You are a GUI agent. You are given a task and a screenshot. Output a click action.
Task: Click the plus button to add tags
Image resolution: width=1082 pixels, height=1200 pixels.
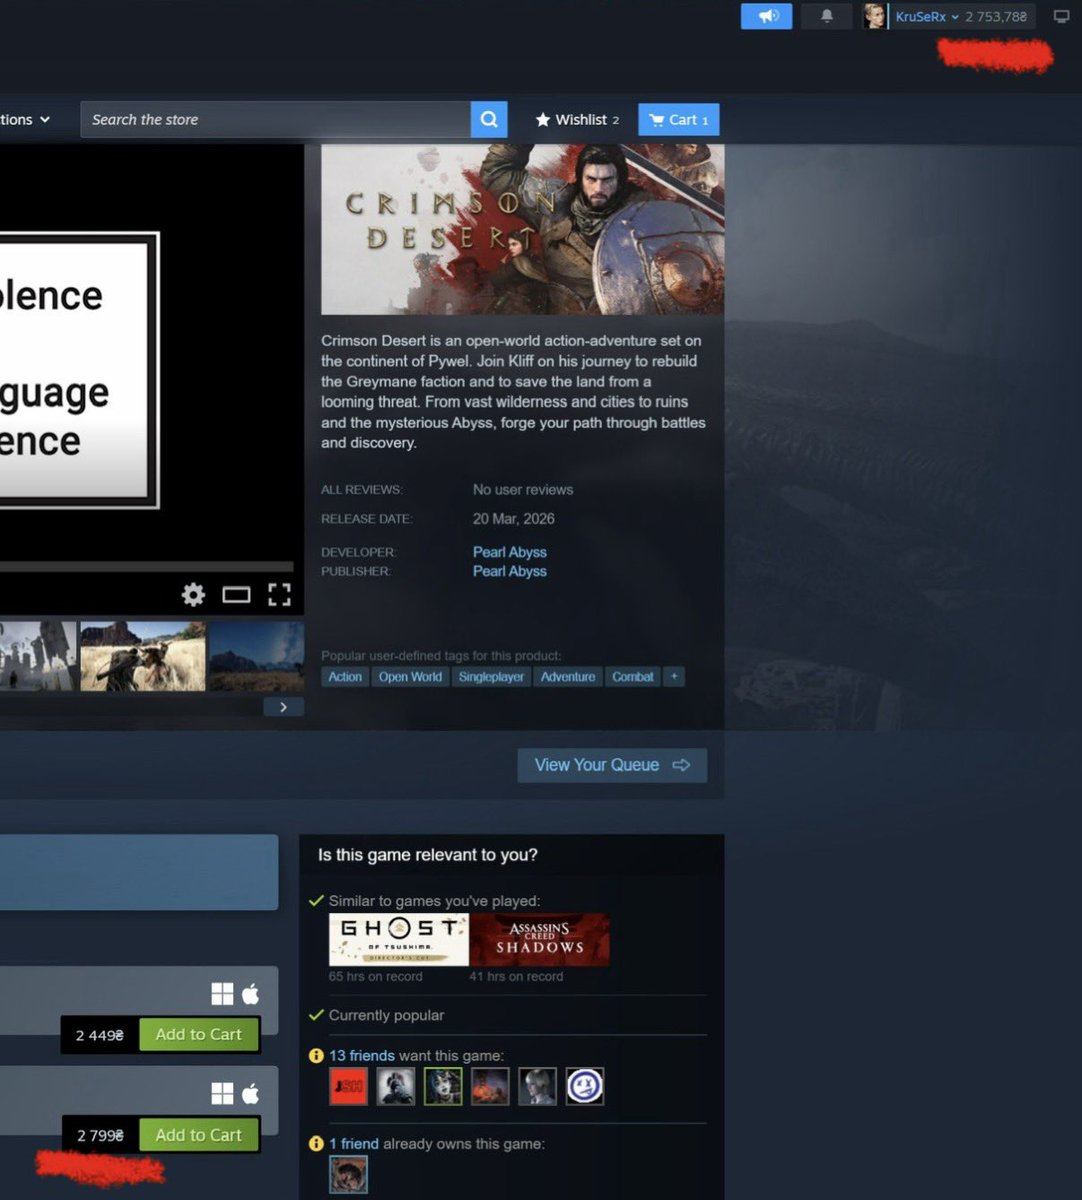(x=674, y=677)
